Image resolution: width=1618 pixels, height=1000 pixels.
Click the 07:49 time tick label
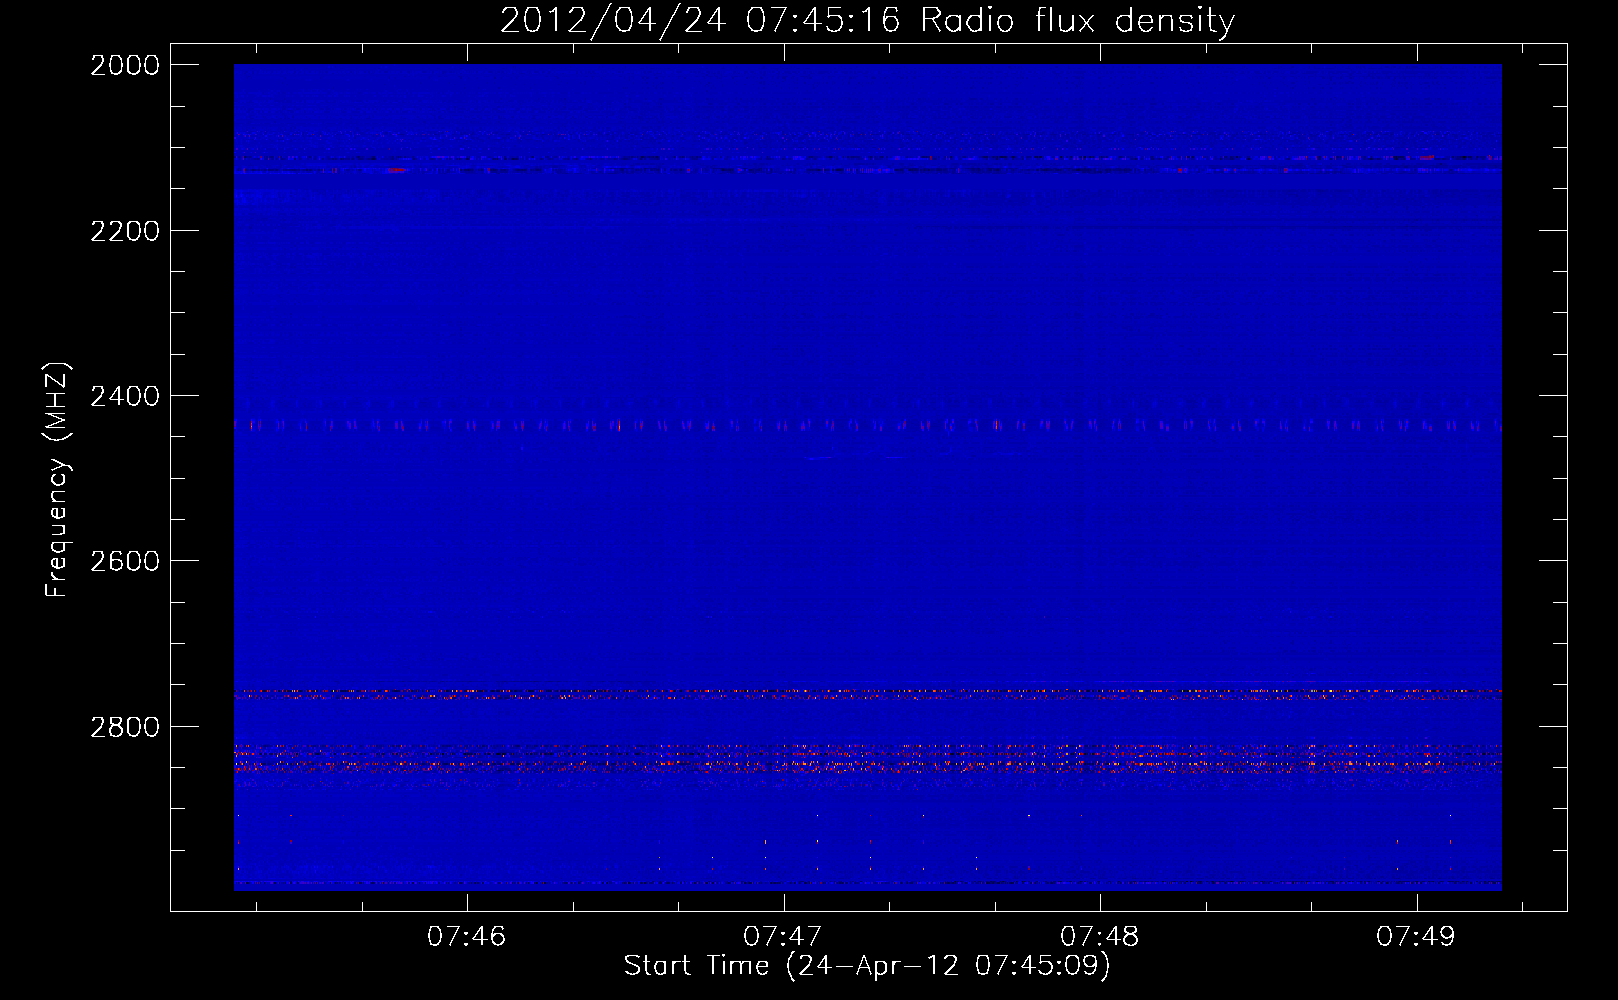1416,936
